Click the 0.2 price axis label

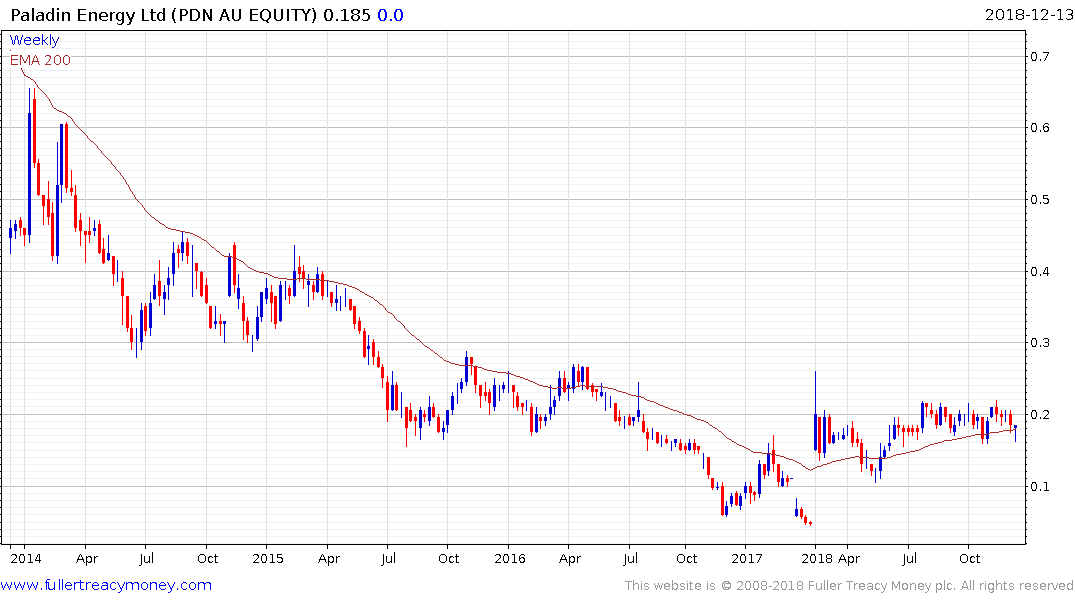1040,415
